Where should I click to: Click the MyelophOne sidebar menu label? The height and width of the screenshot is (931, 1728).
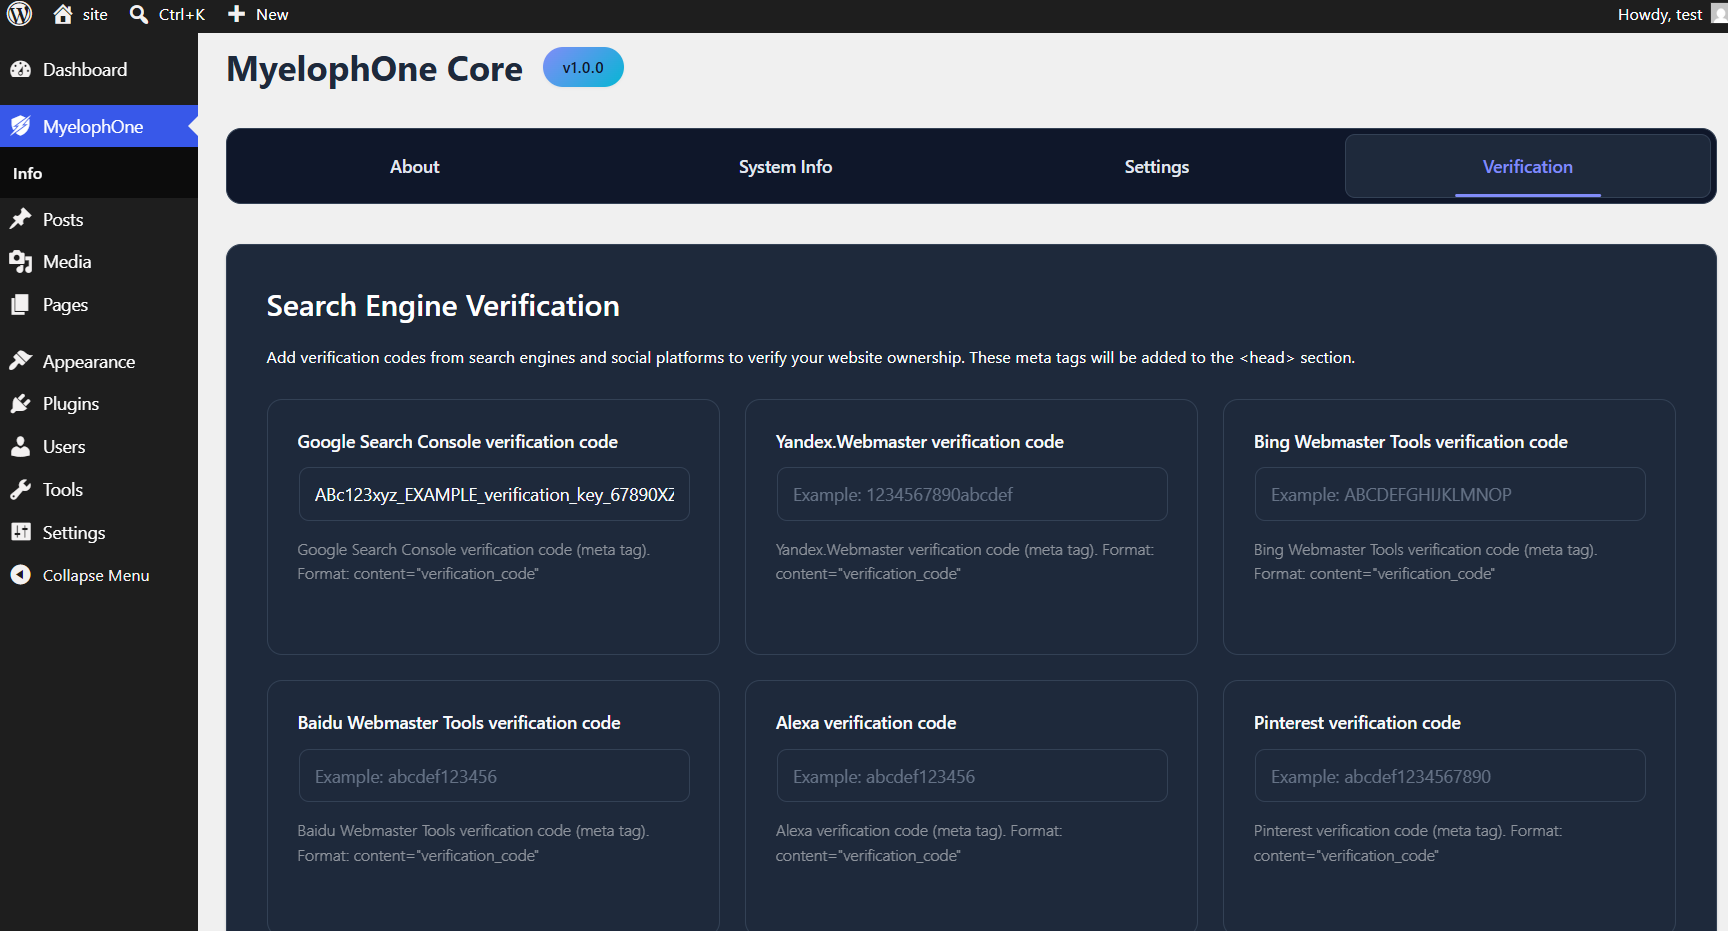(x=93, y=127)
